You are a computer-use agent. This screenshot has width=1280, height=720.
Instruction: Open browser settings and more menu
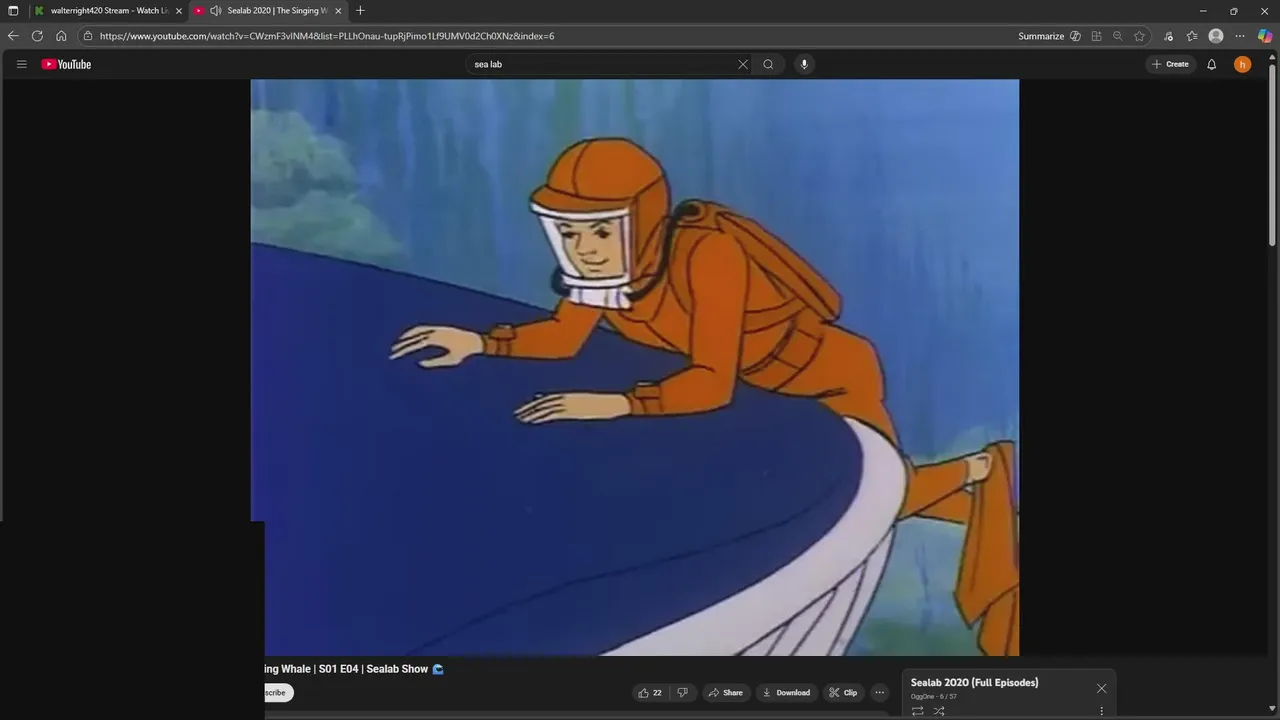1240,36
